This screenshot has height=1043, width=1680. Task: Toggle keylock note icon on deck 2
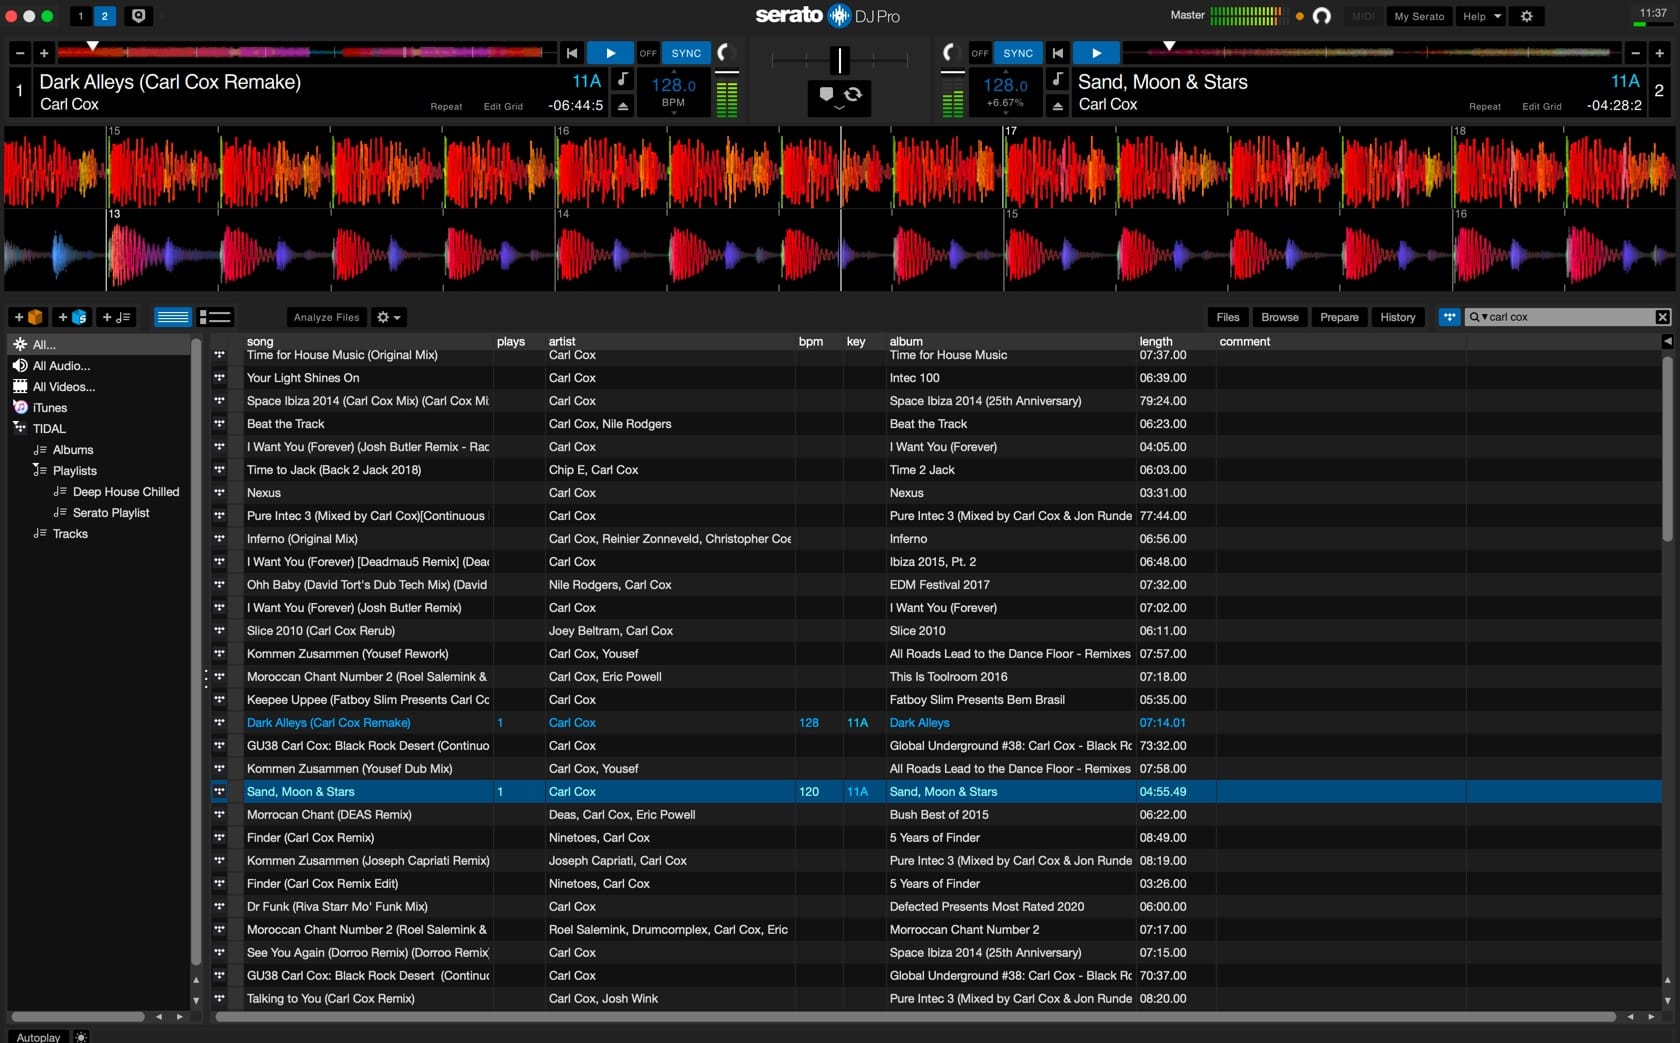pos(1057,79)
